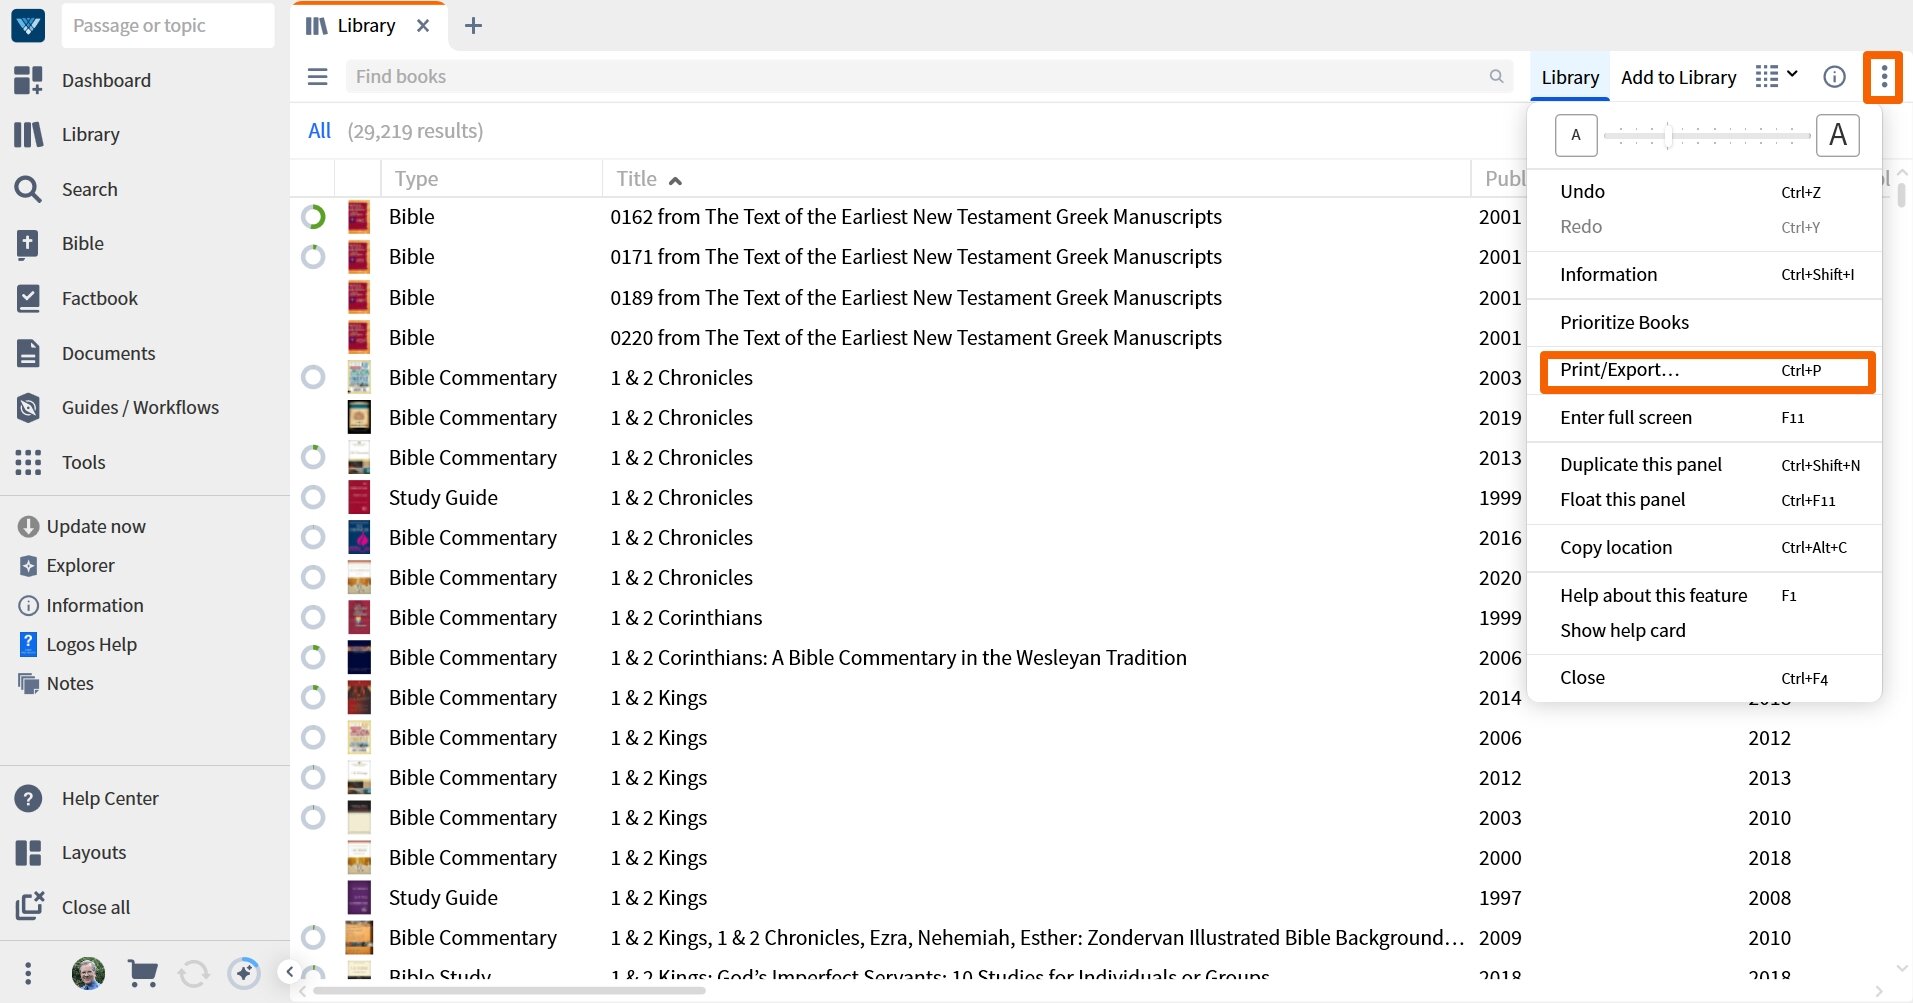Toggle status circle for 2003 Chronicles commentary
This screenshot has height=1003, width=1913.
tap(313, 377)
